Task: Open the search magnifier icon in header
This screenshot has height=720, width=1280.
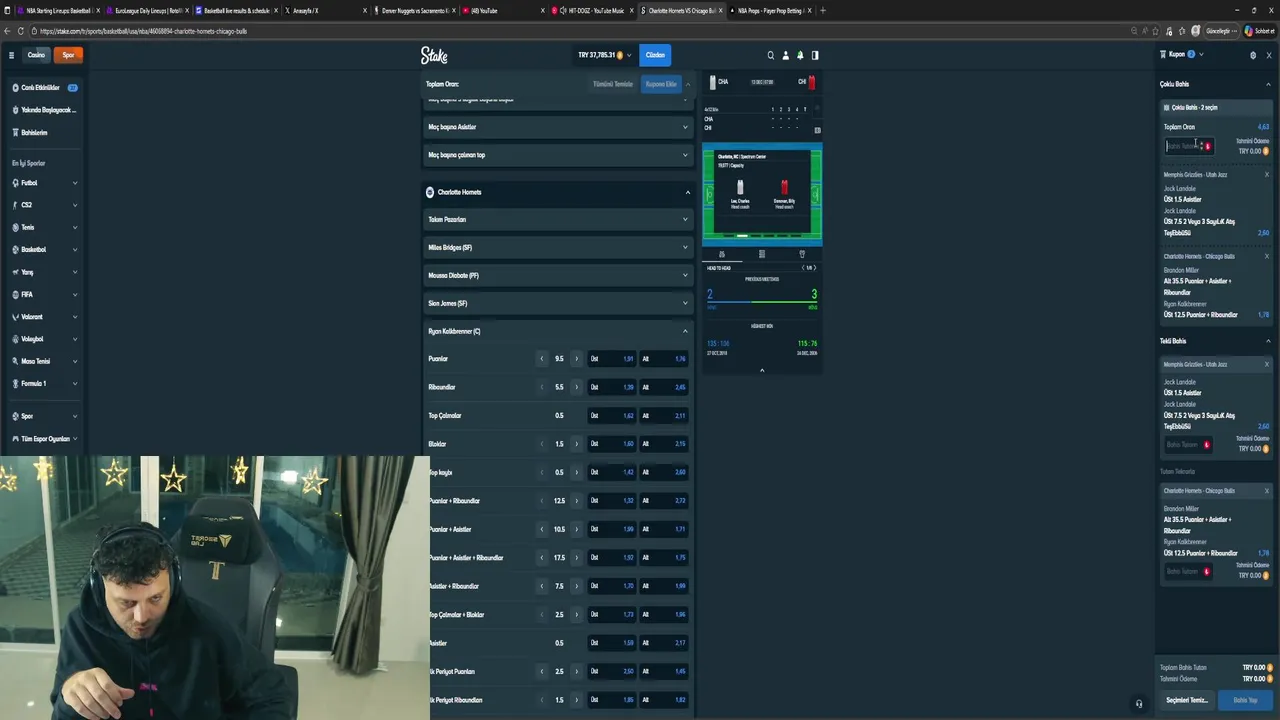Action: tap(770, 55)
